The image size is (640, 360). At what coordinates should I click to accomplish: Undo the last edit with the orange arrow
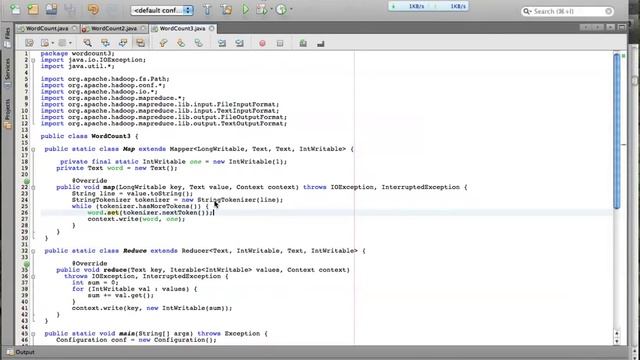(93, 9)
